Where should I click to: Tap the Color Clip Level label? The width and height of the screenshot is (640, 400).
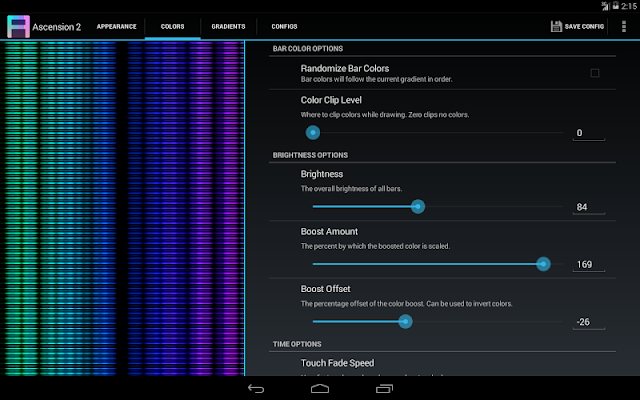[x=331, y=100]
